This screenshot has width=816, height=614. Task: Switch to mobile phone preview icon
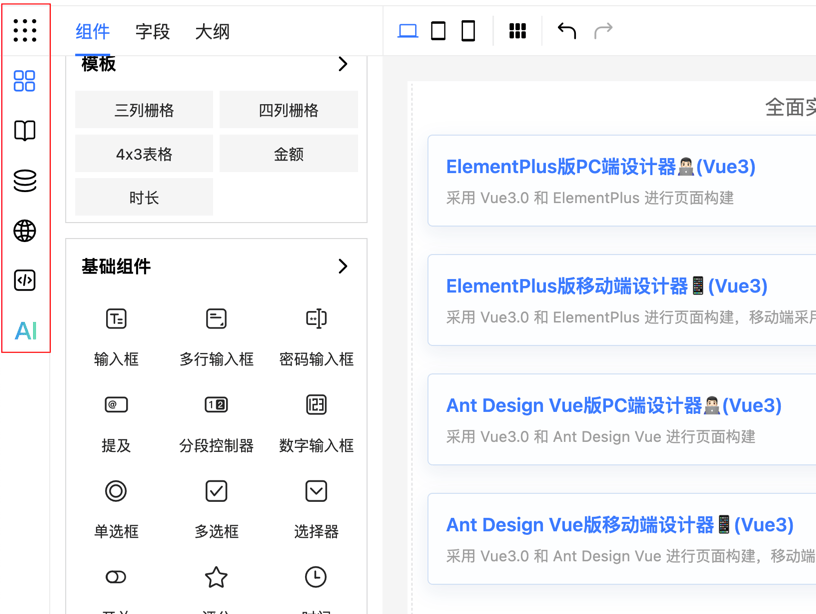click(467, 30)
